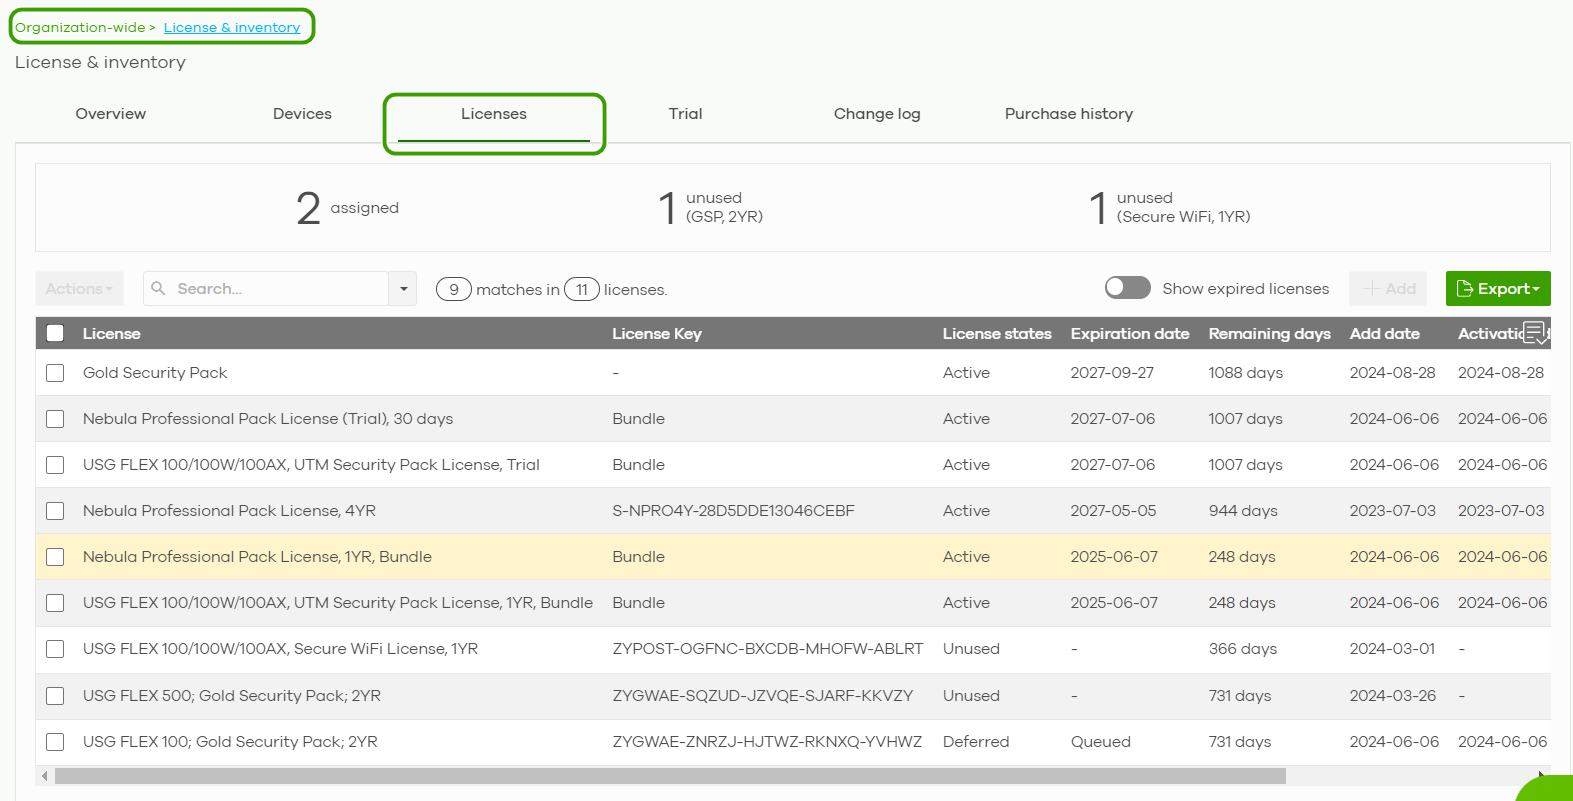
Task: Click the License & inventory breadcrumb link
Action: coord(232,27)
